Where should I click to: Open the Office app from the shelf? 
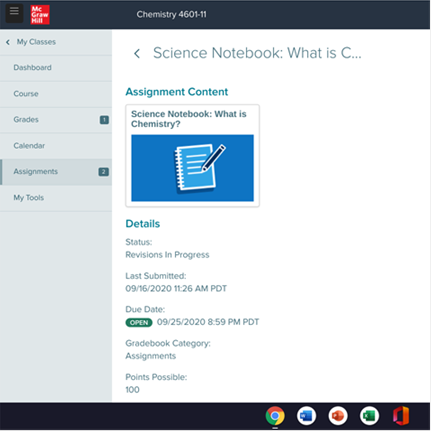tap(401, 416)
